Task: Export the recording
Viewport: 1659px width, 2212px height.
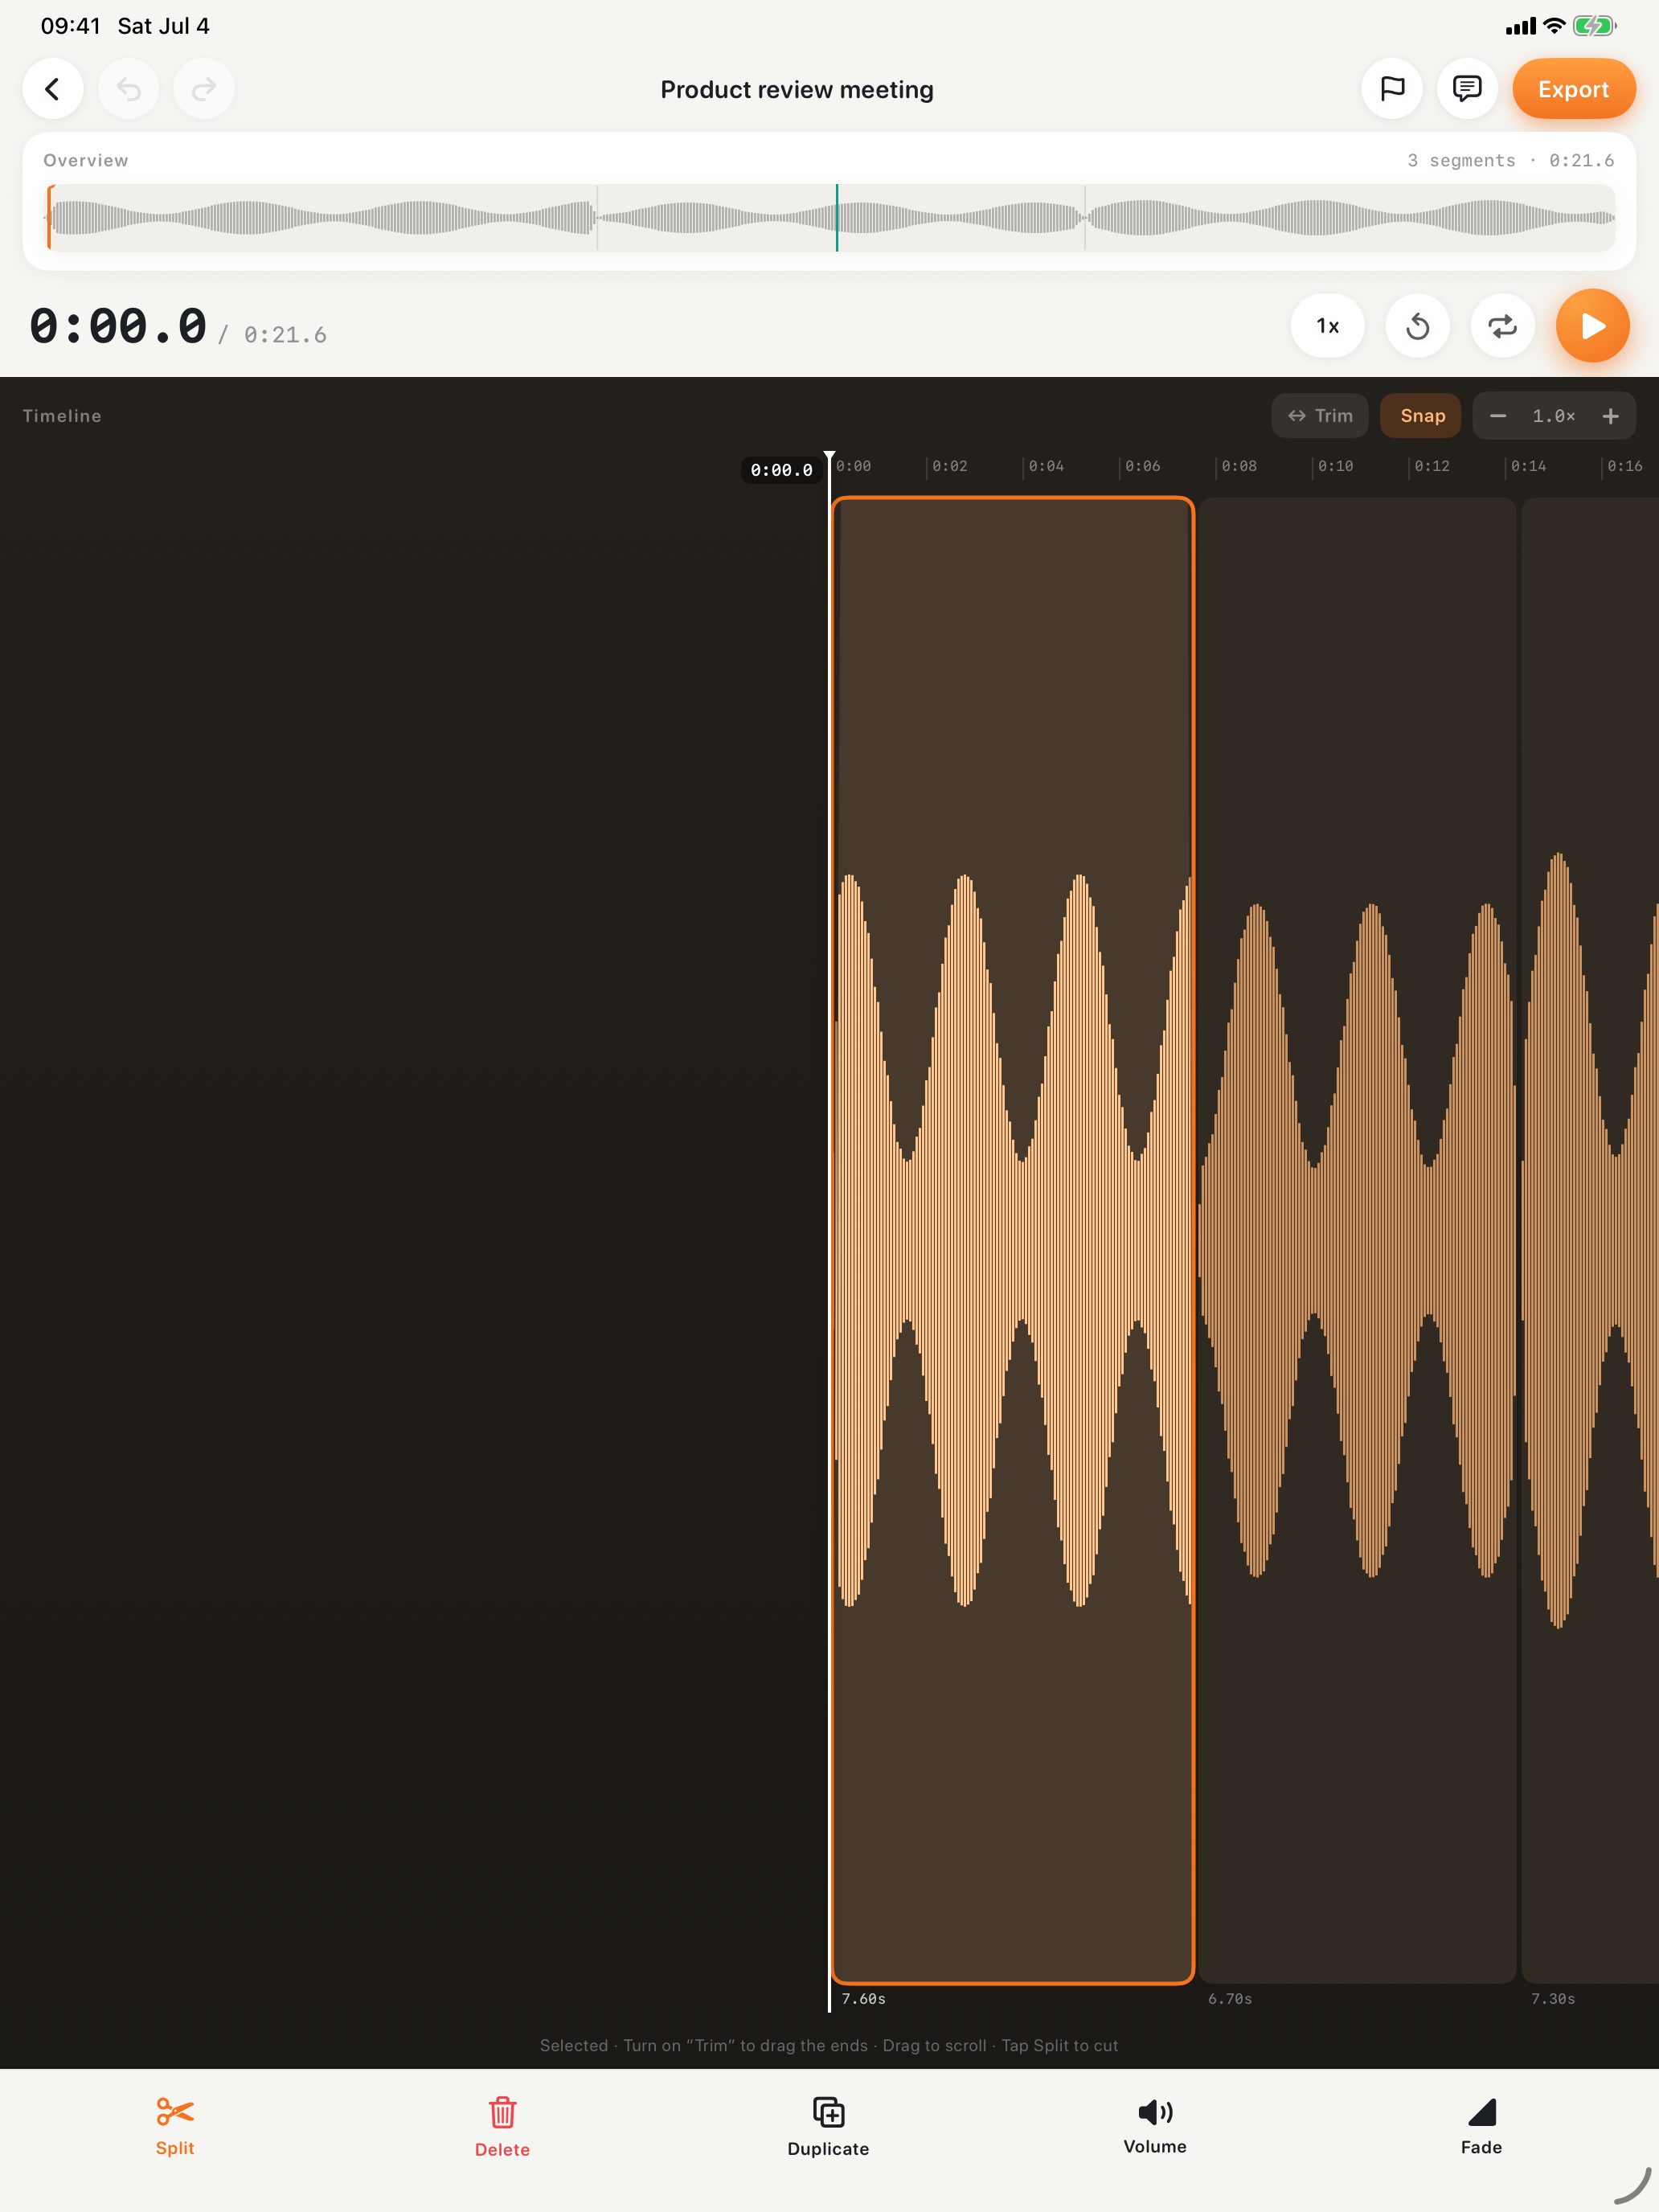Action: click(x=1574, y=89)
